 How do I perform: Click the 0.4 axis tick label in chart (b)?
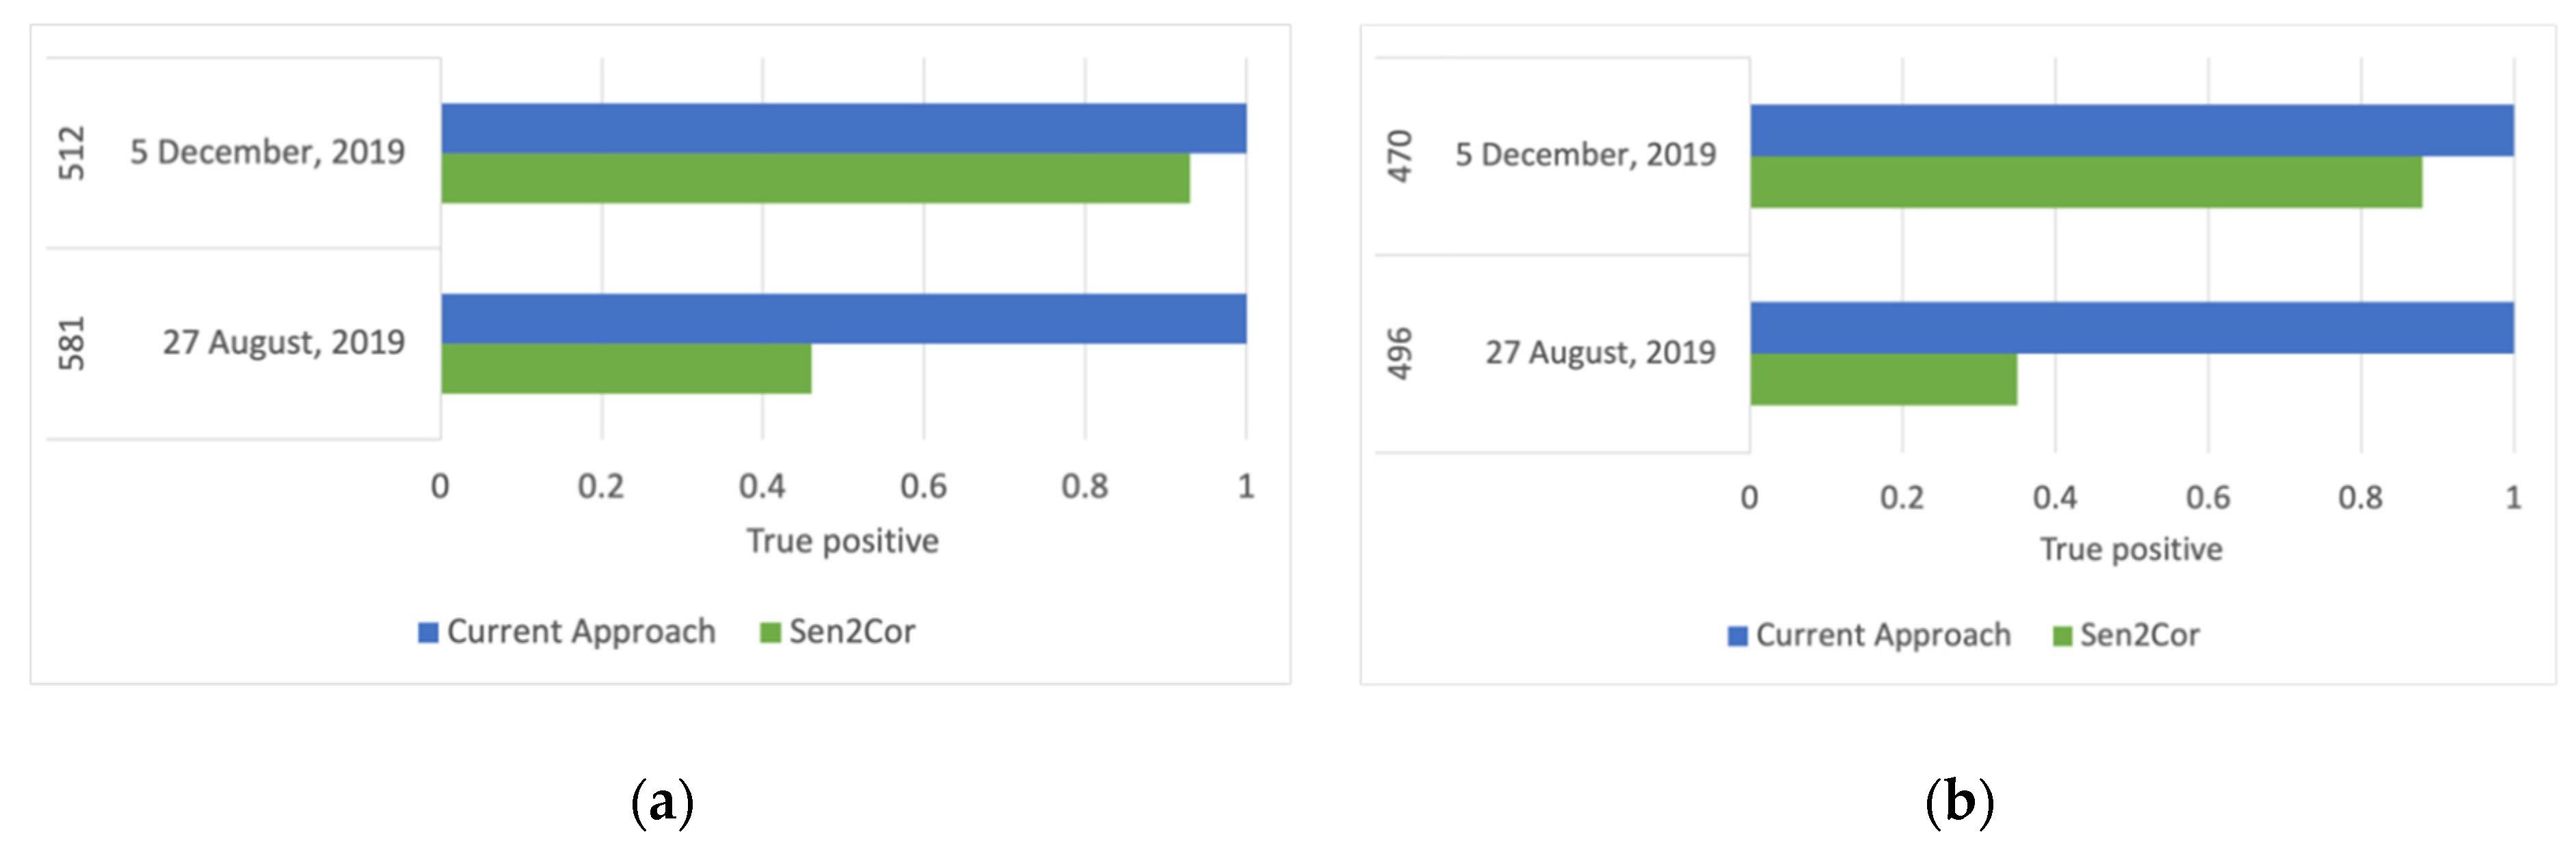coord(2054,498)
